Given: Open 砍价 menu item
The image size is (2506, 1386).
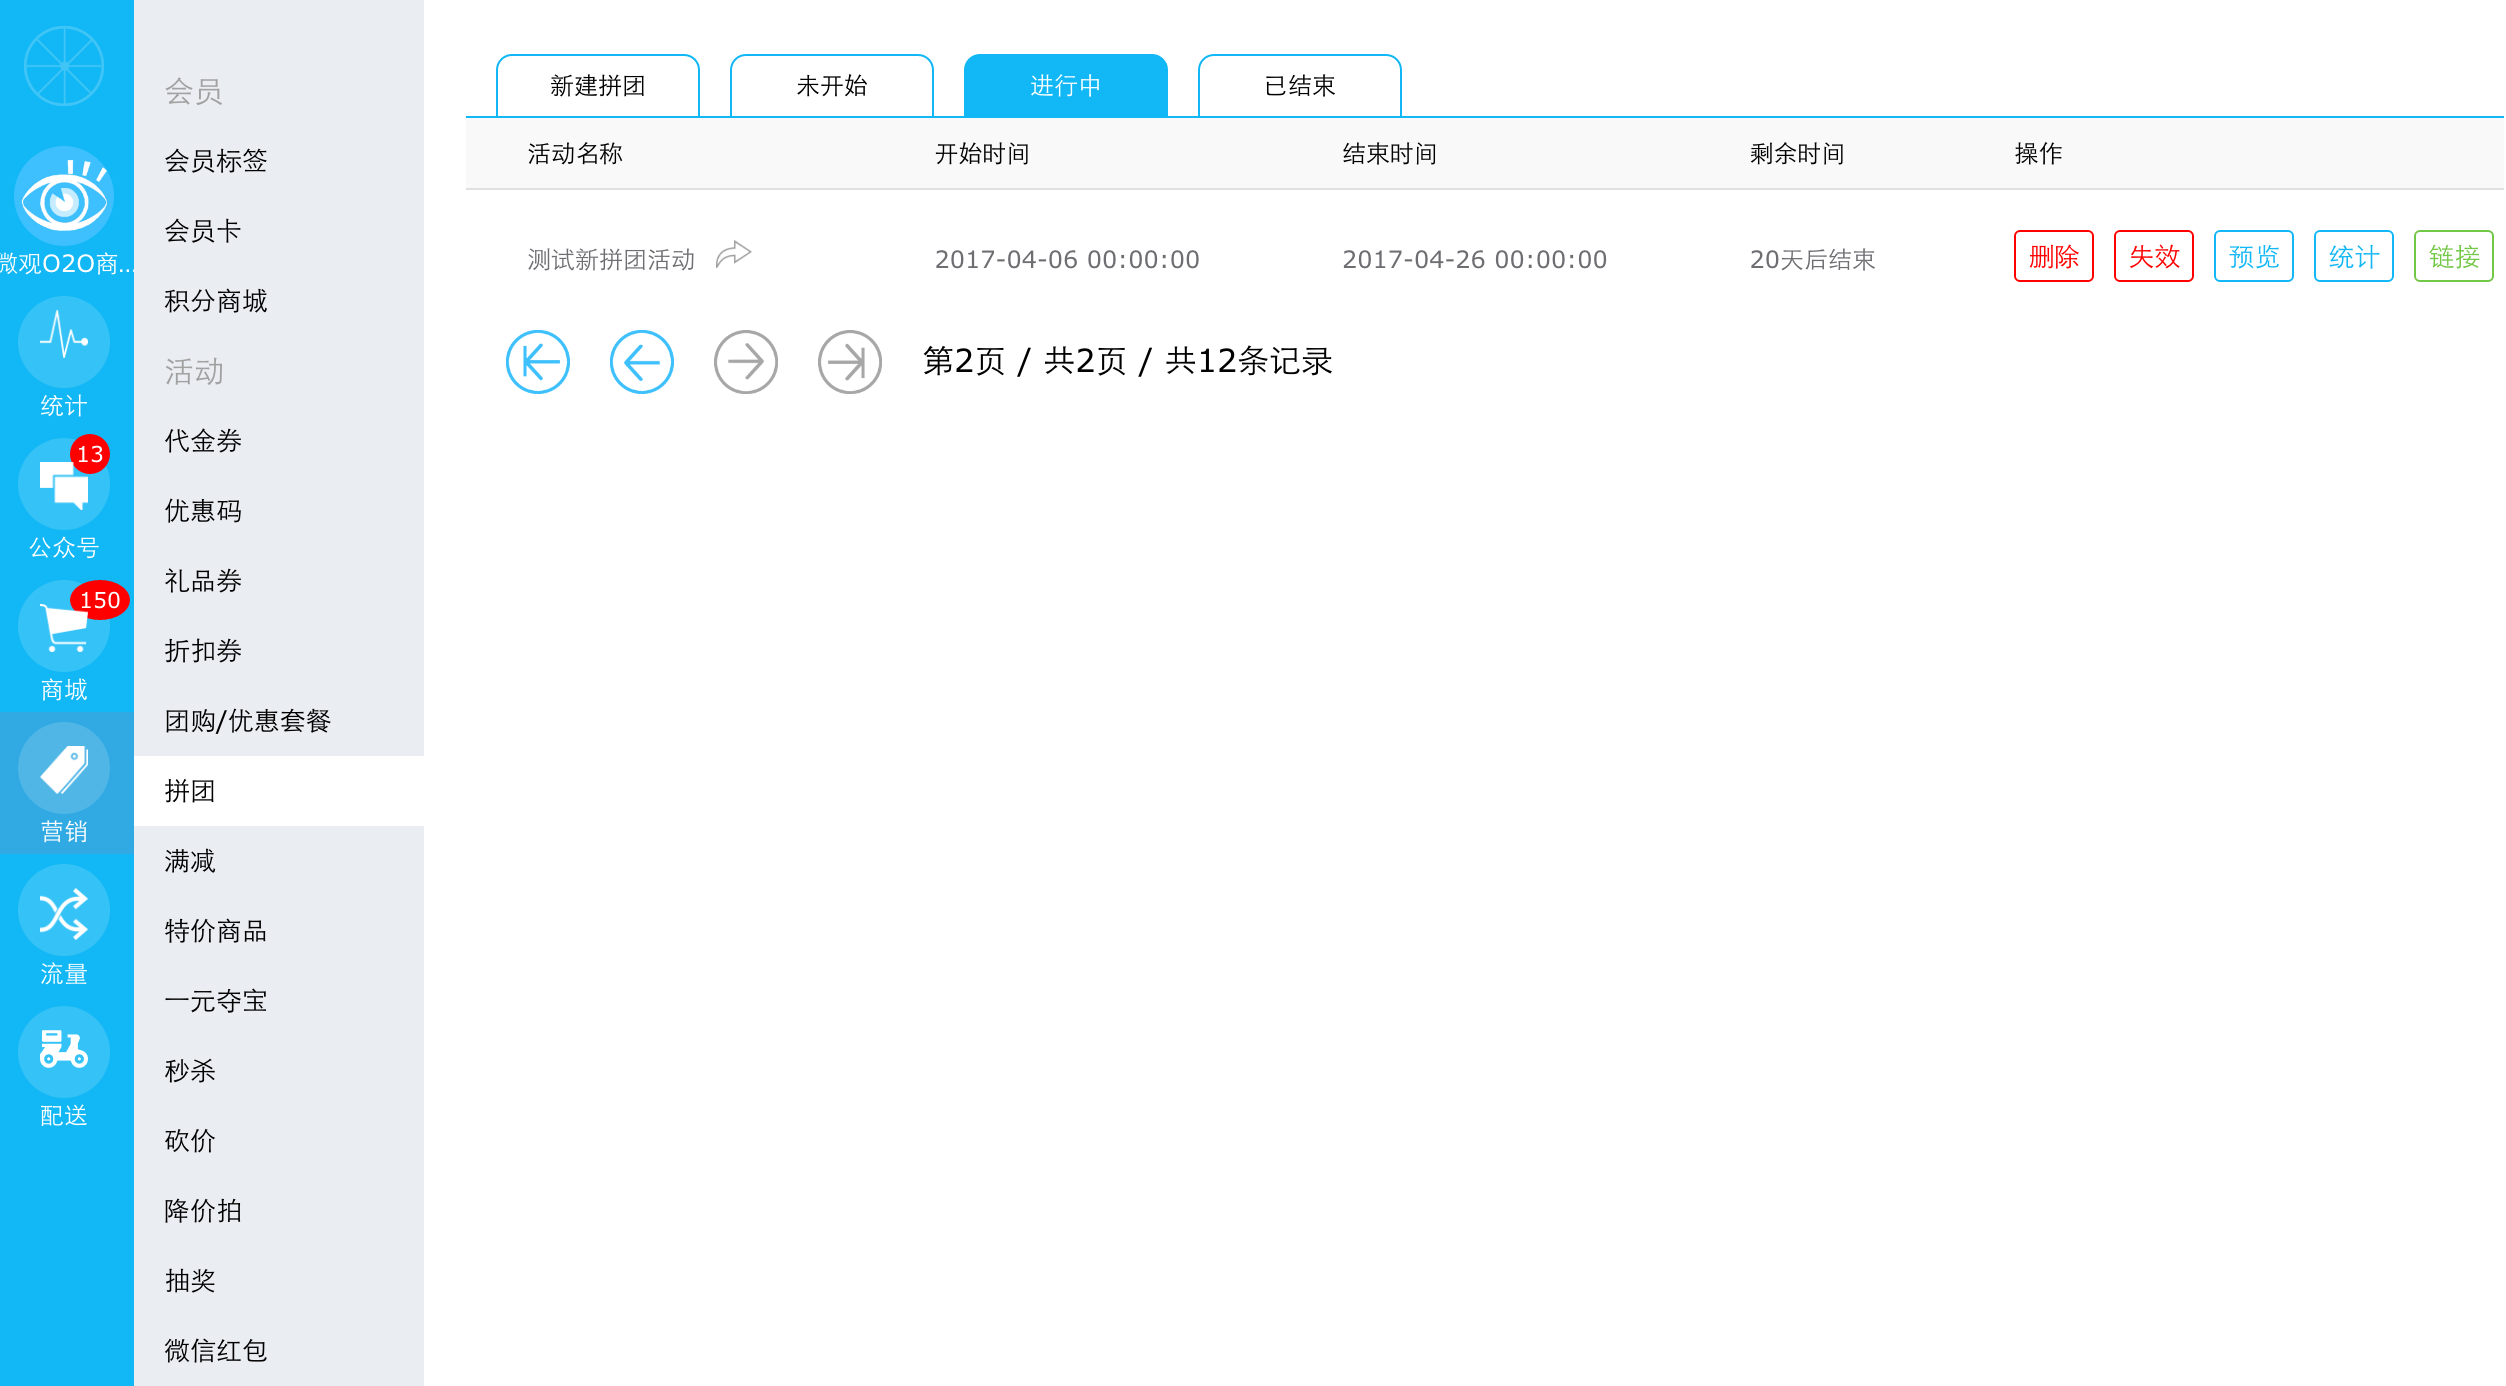Looking at the screenshot, I should 279,1141.
